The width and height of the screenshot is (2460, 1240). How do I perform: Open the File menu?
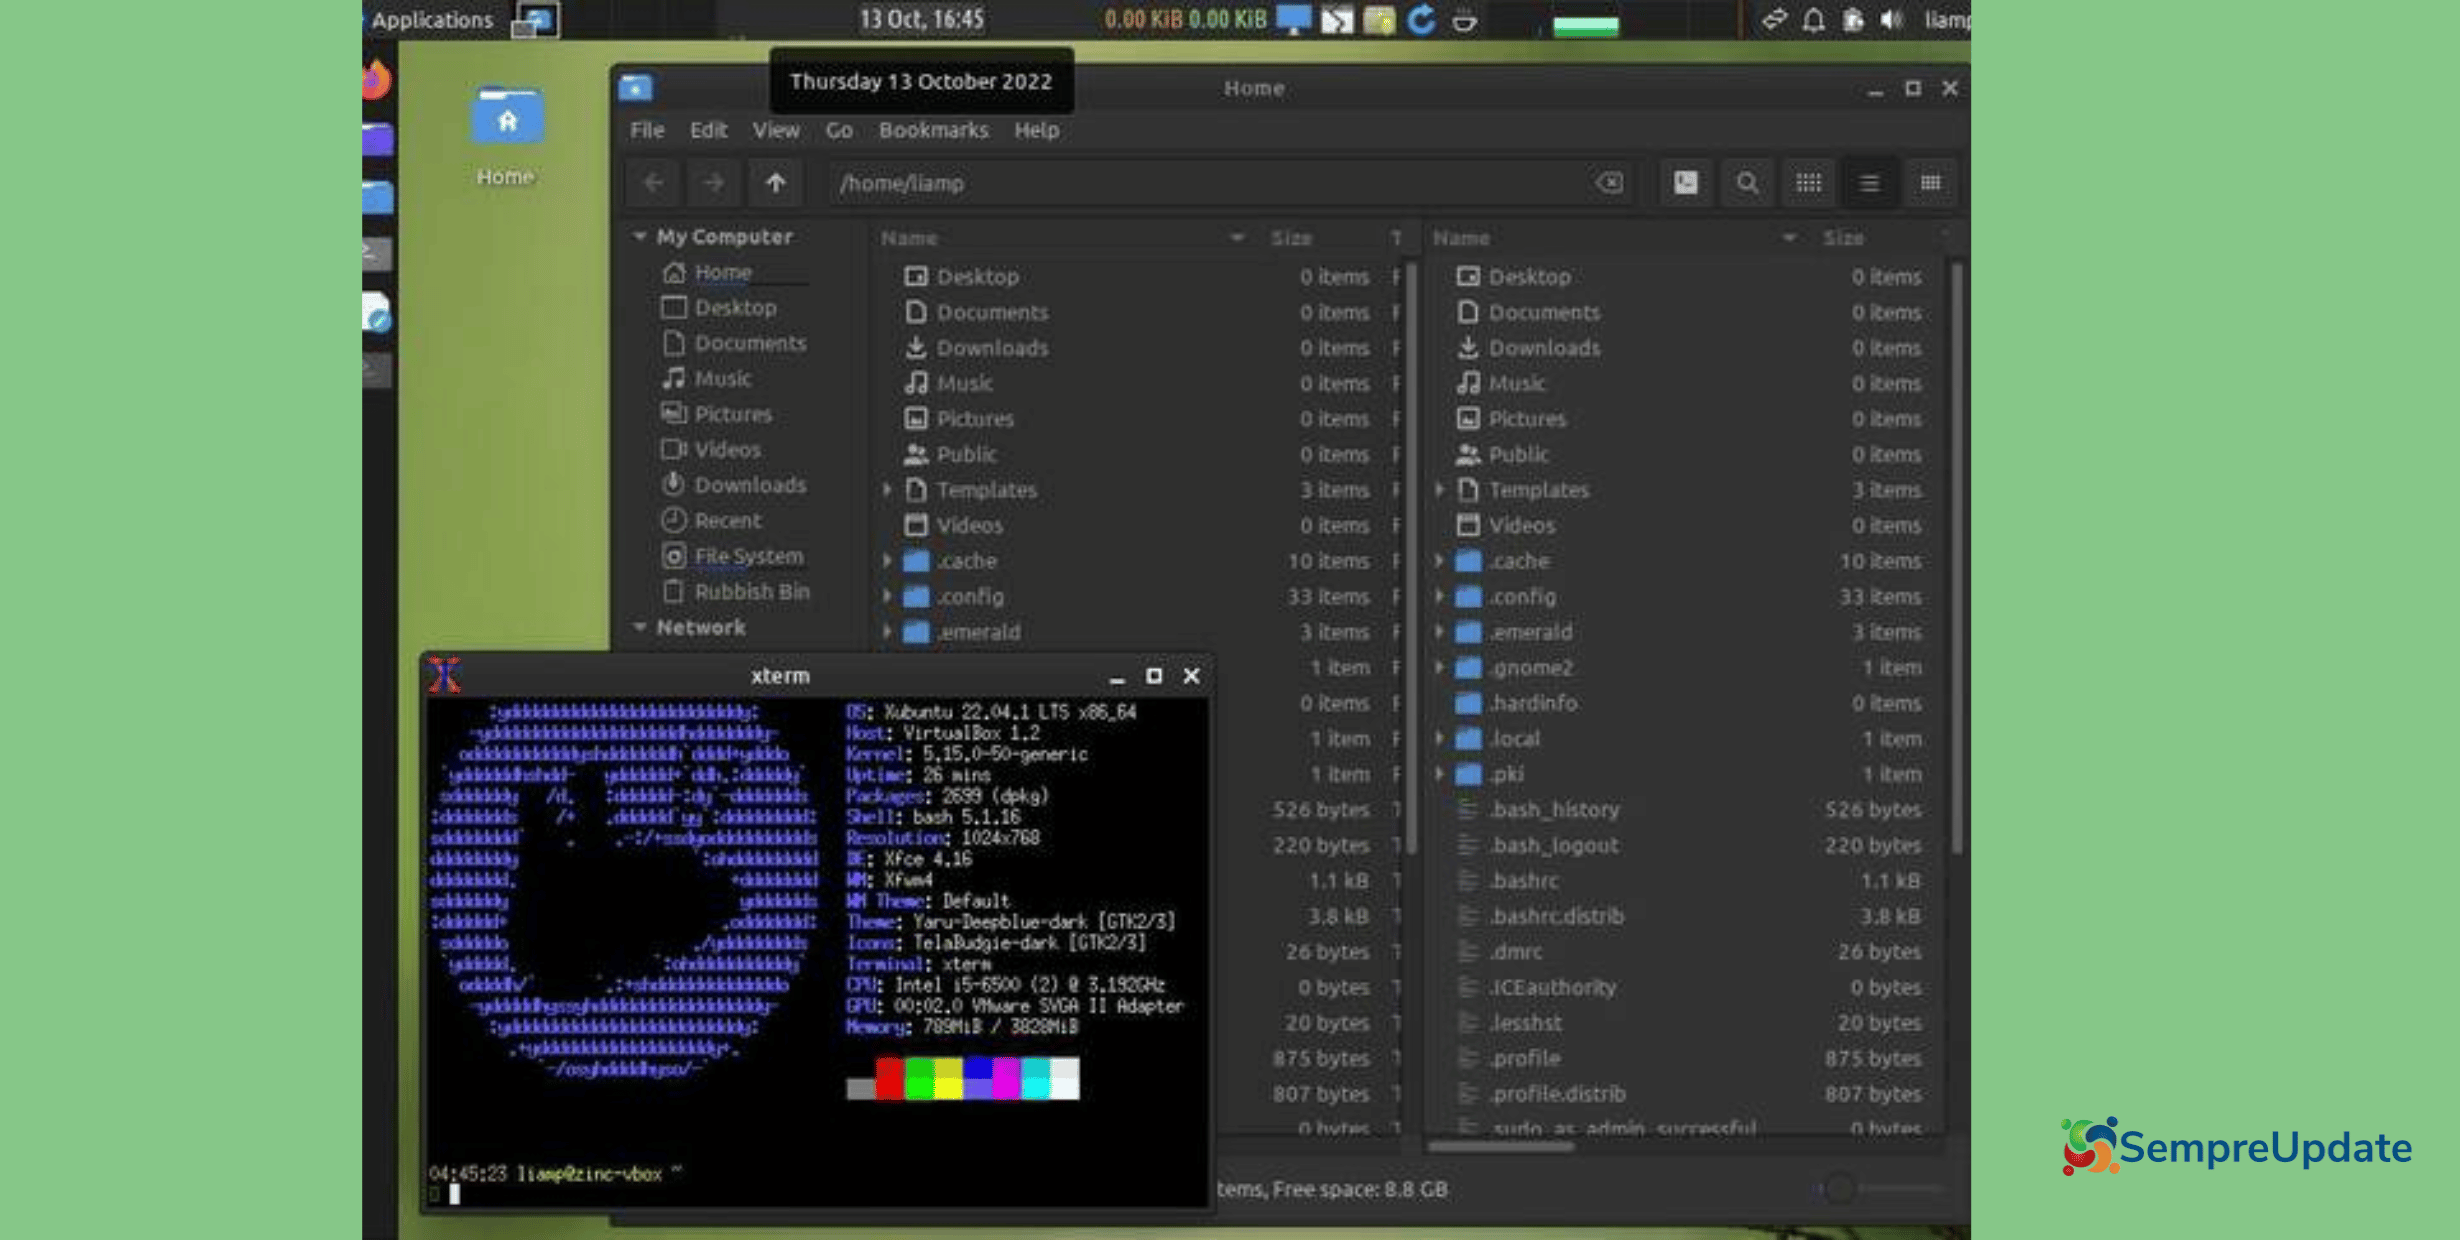[647, 130]
